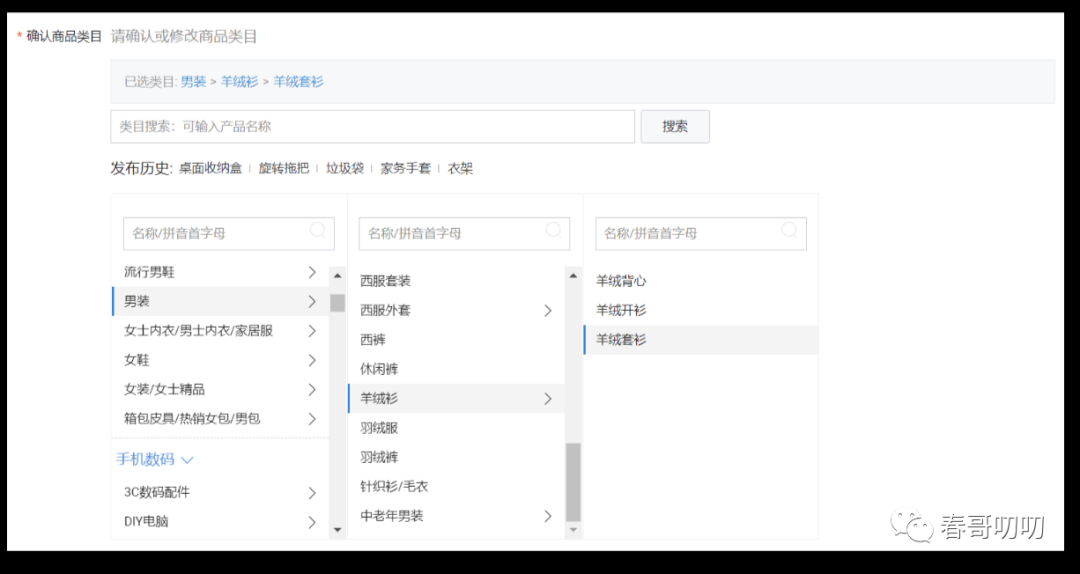Click the search icon in first column filter
Viewport: 1080px width, 574px height.
tap(318, 231)
